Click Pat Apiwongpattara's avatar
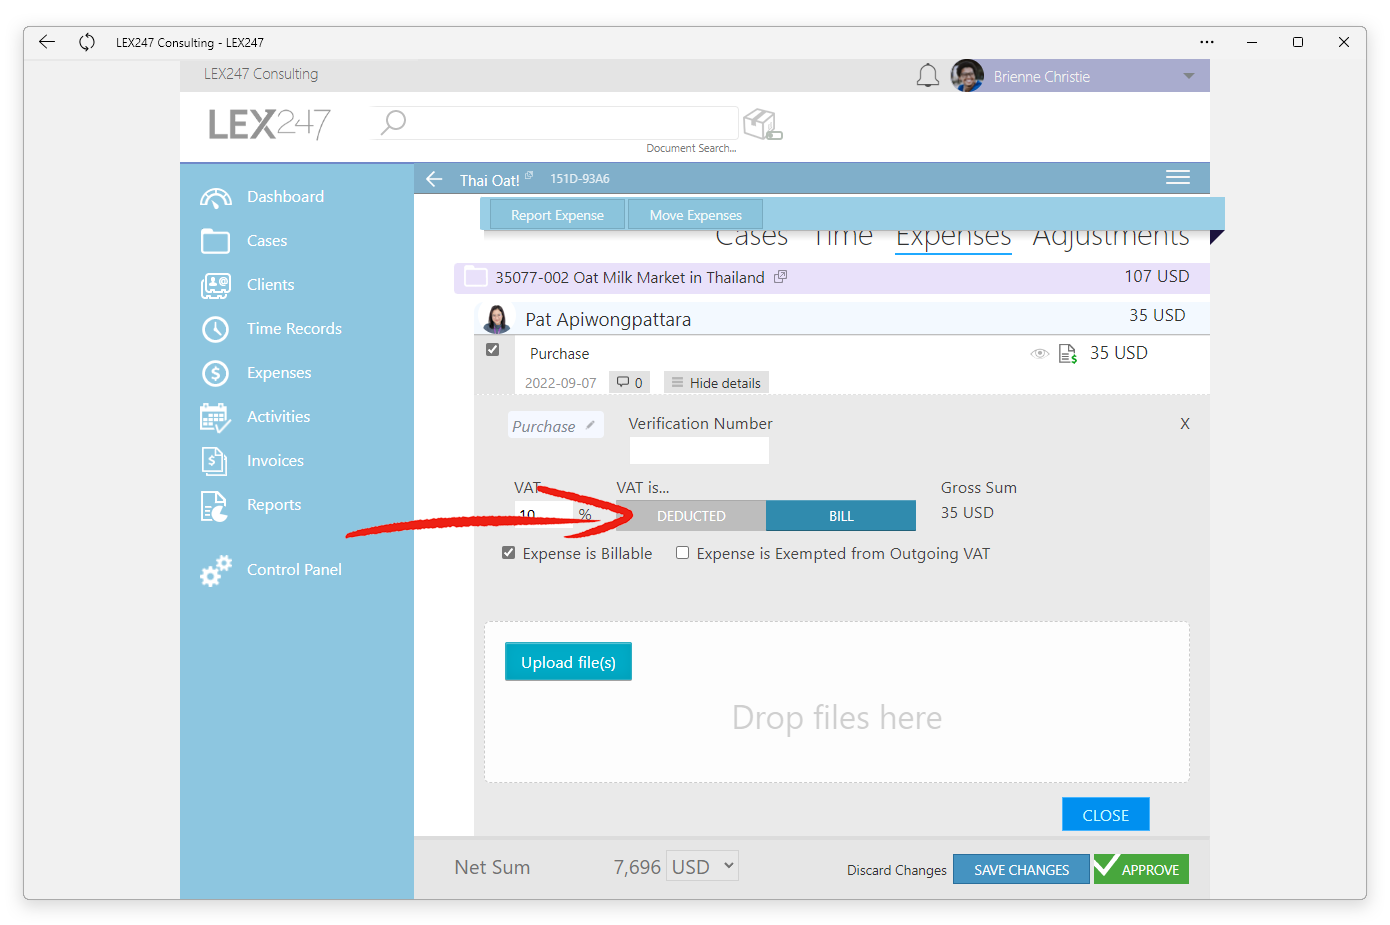 coord(497,319)
